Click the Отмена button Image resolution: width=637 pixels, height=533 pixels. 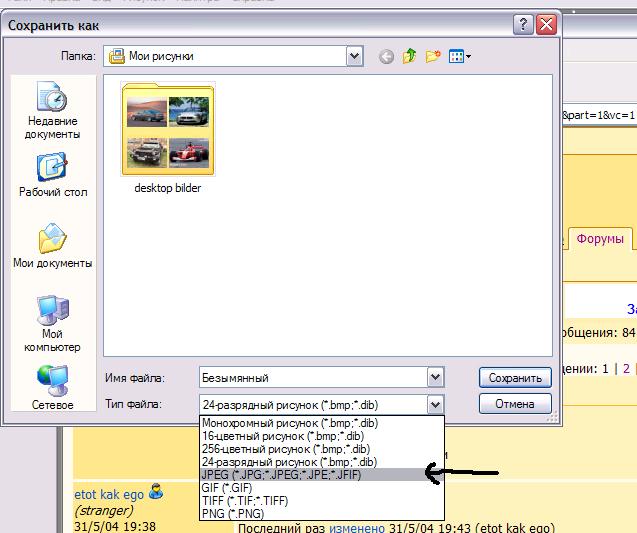pos(515,404)
